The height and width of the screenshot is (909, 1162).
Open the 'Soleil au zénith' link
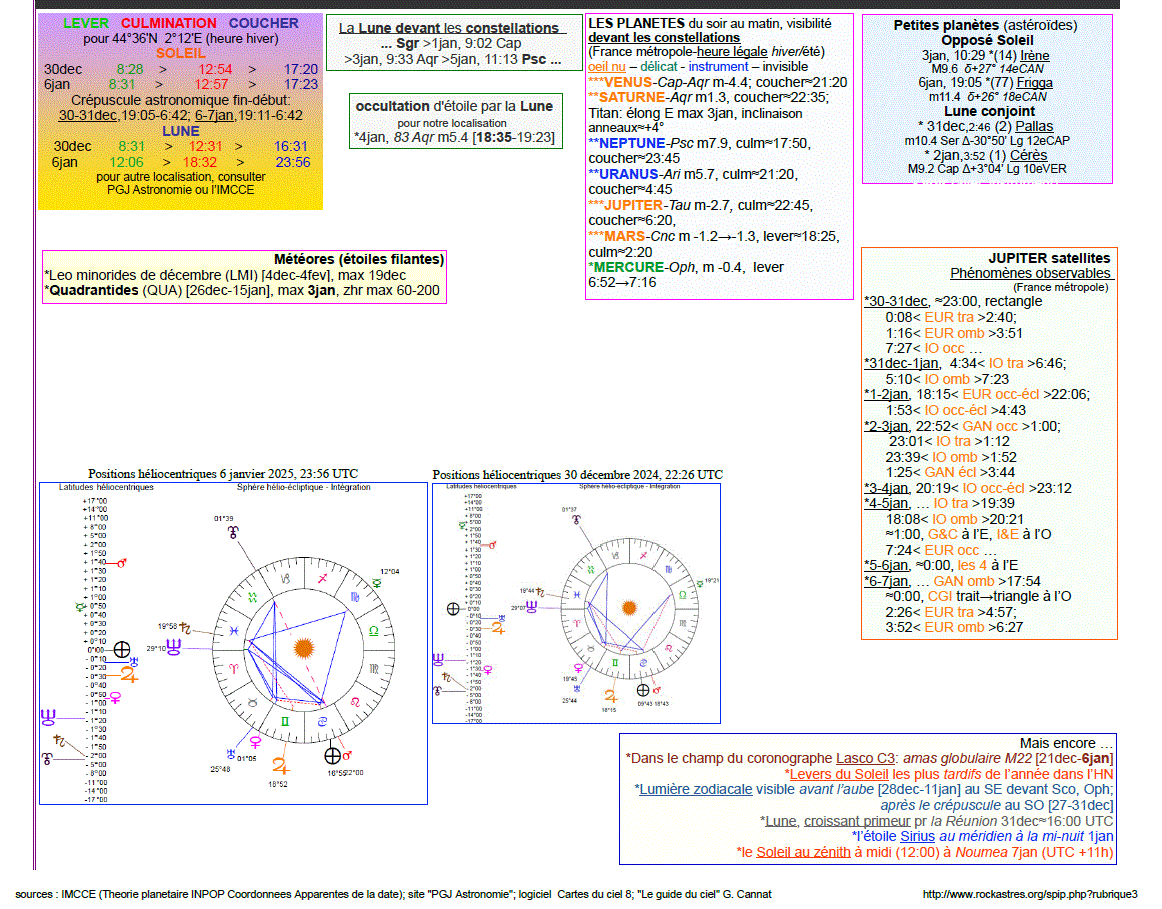click(803, 852)
